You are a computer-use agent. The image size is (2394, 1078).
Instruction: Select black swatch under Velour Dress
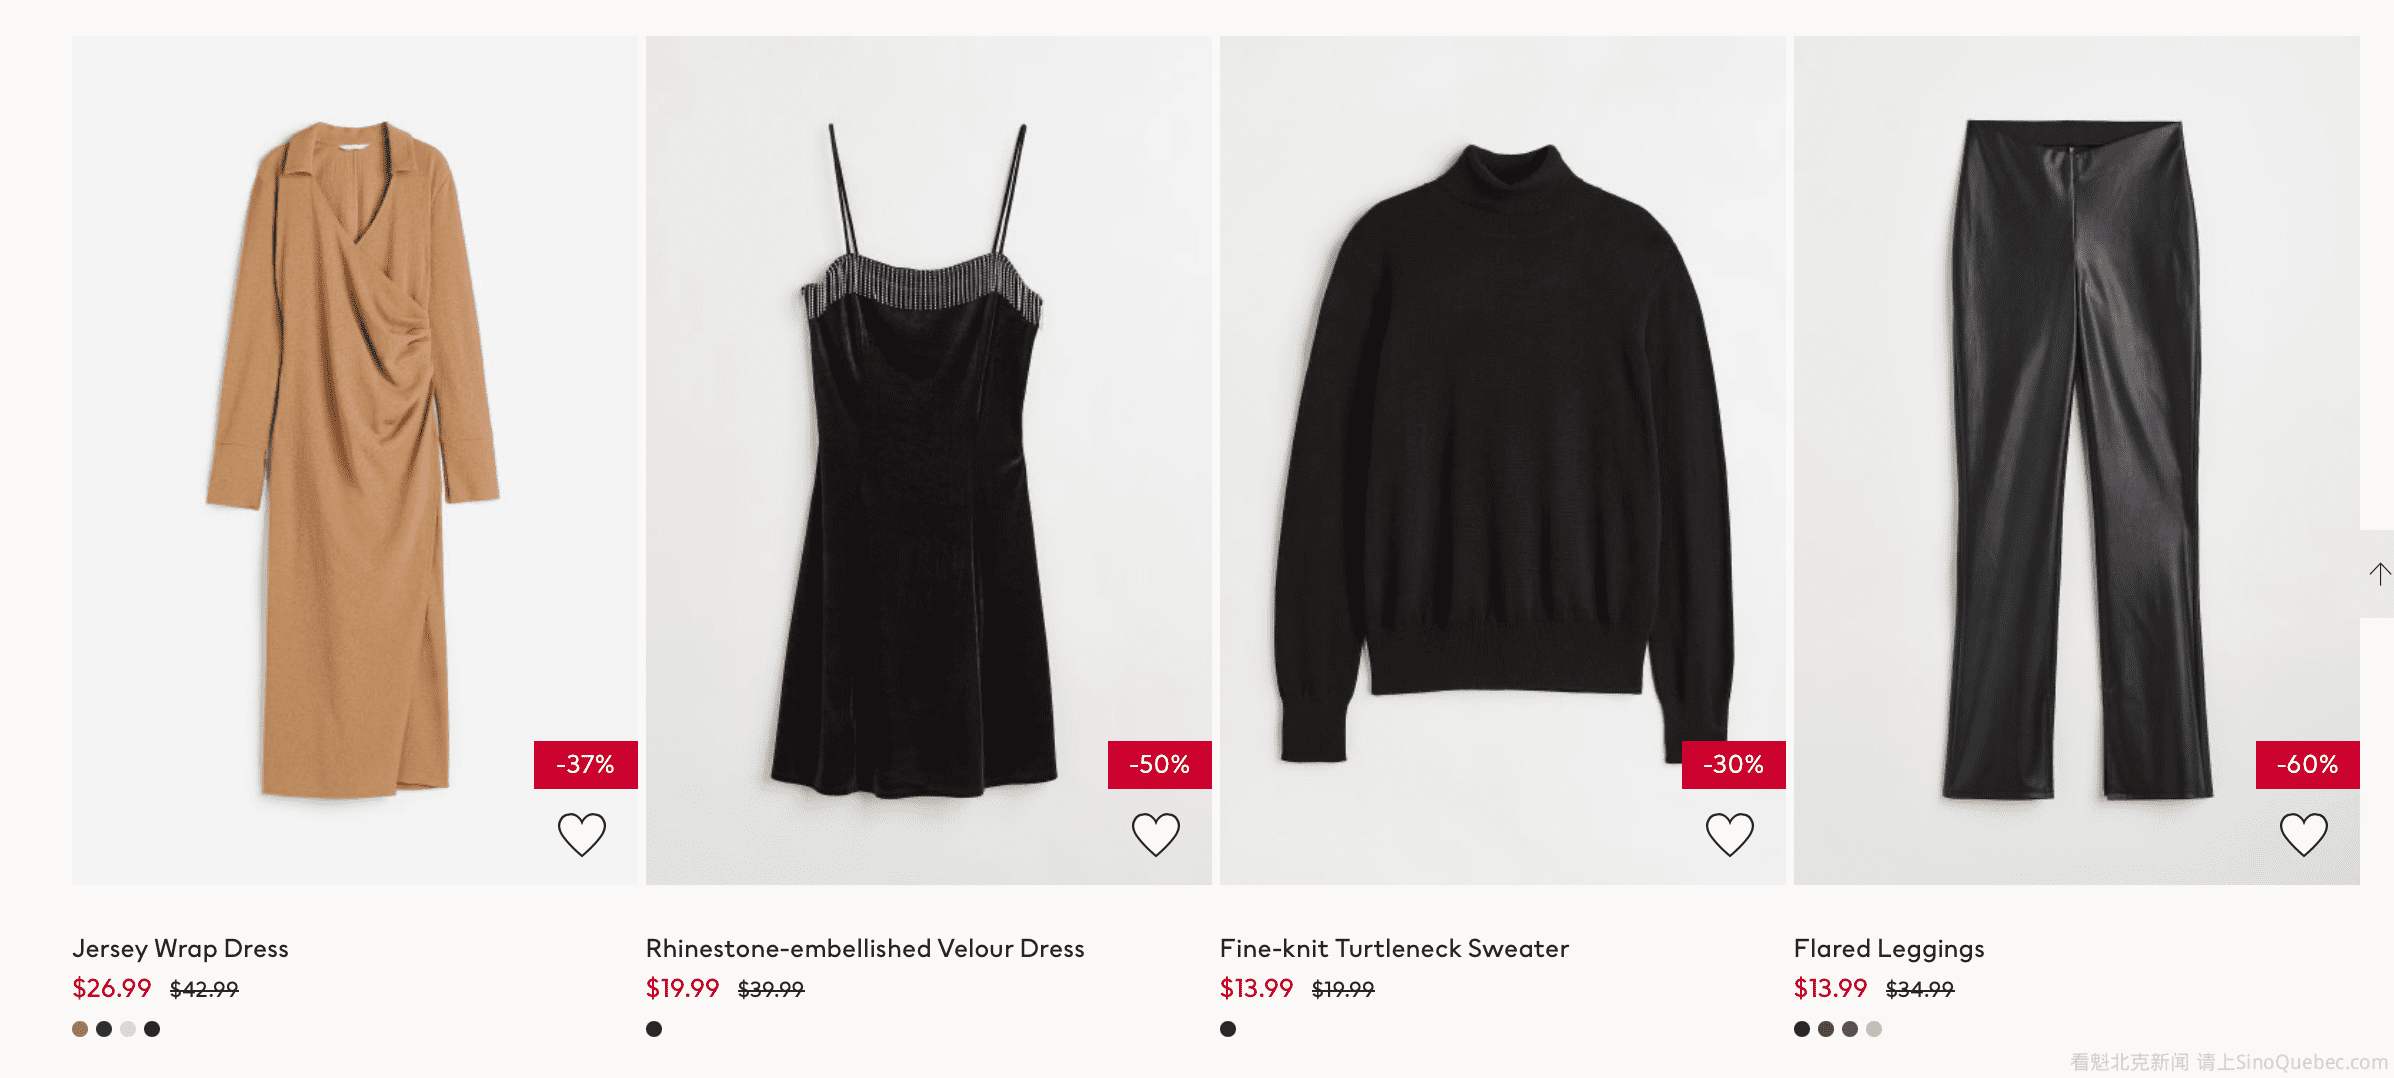click(x=654, y=1029)
